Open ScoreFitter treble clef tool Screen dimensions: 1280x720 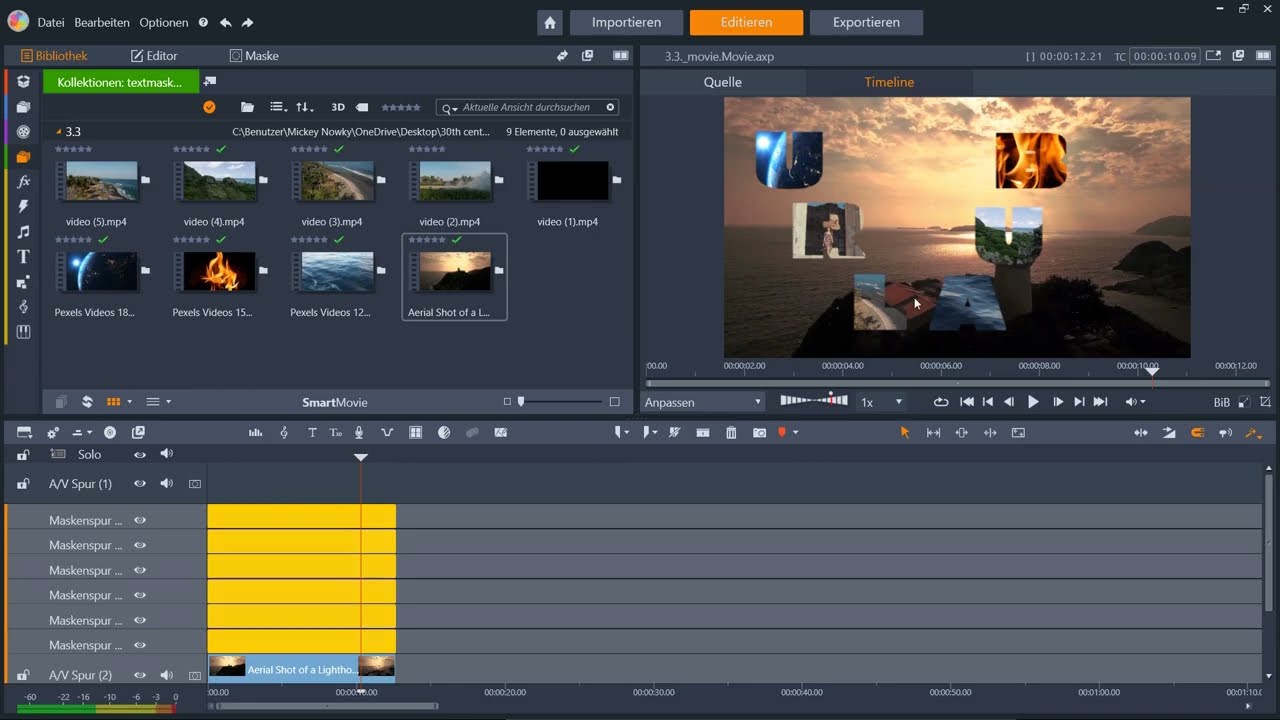(284, 432)
